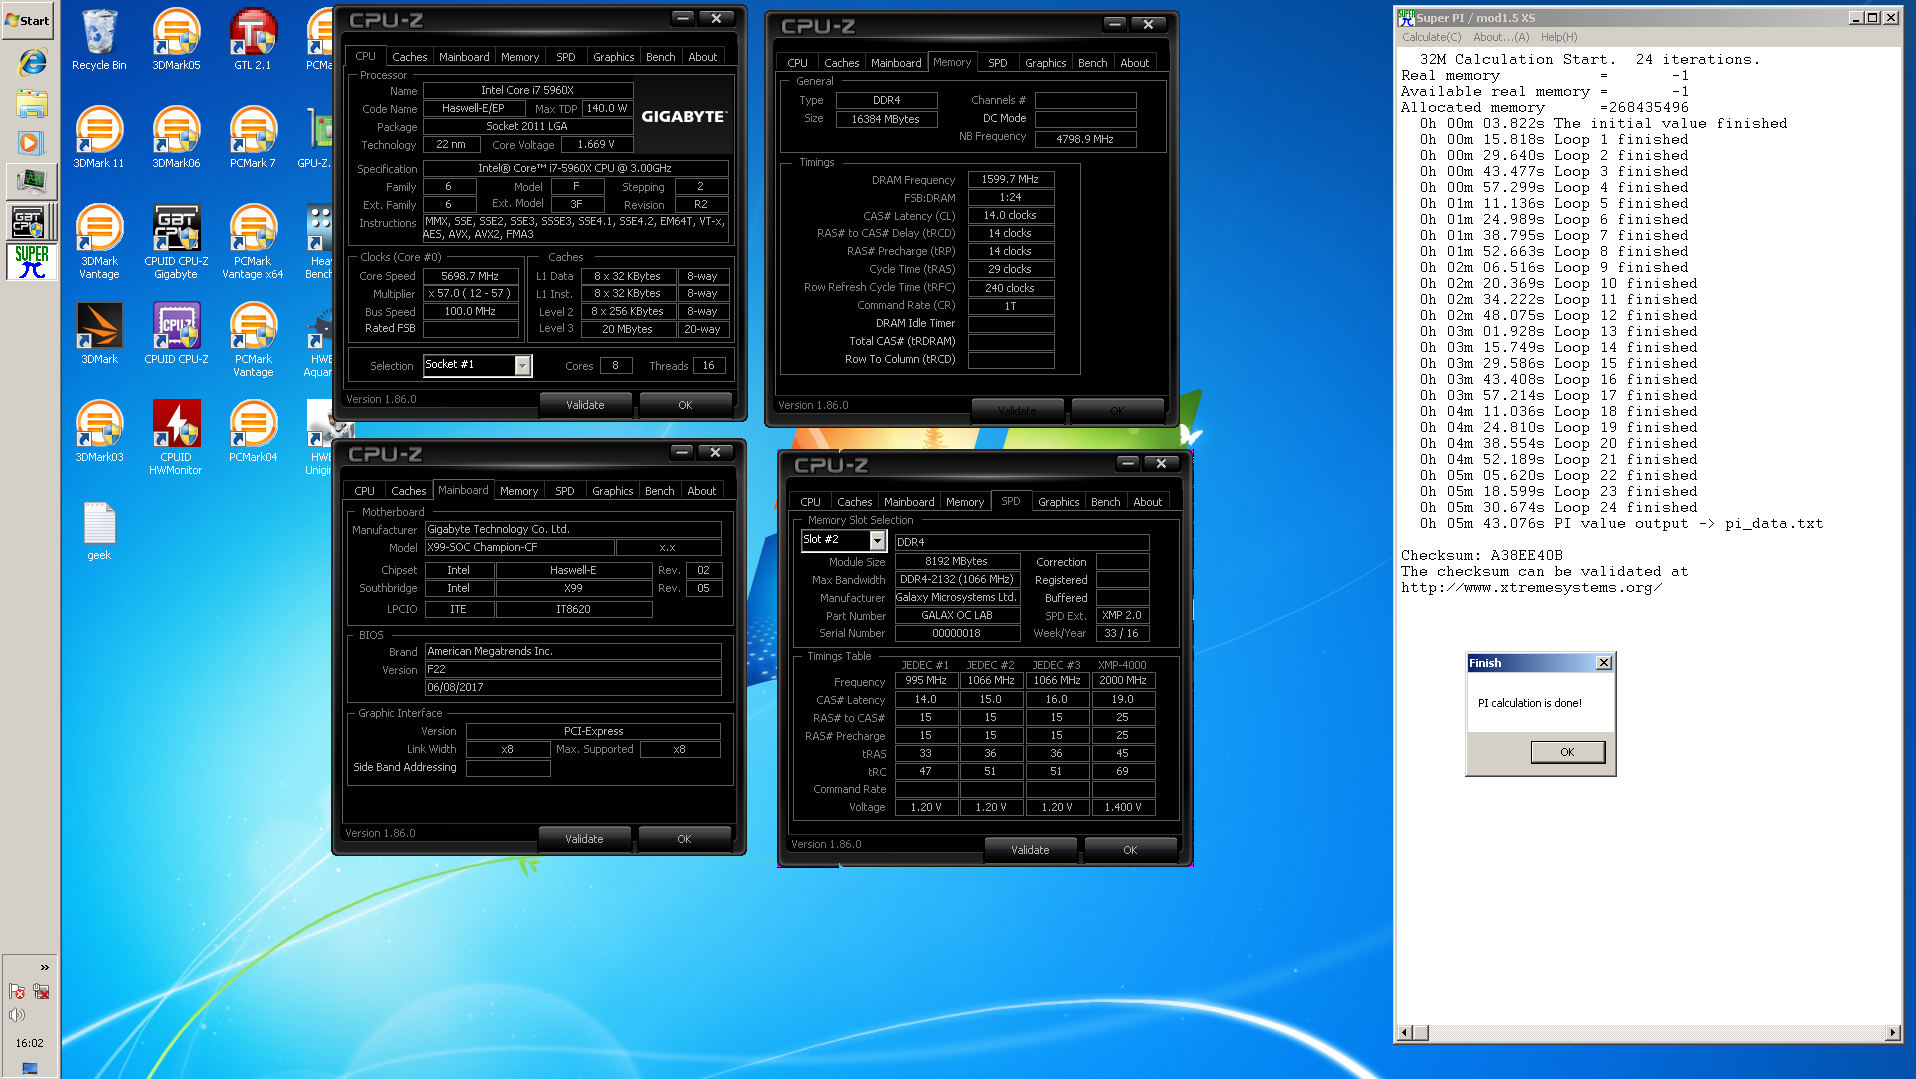The image size is (1916, 1079).
Task: Click the Super PI scrollbar right arrow
Action: 1892,1032
